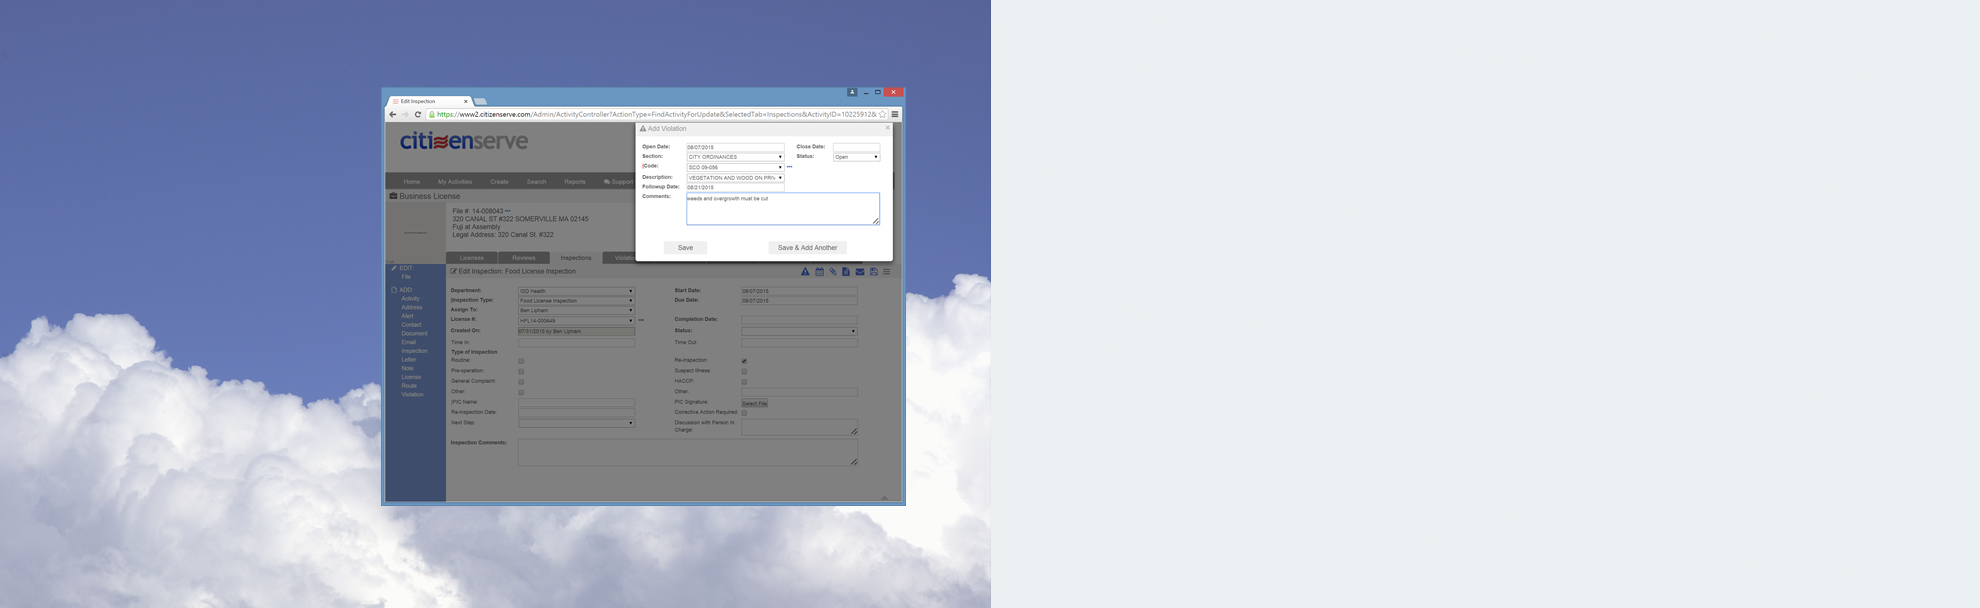1980x608 pixels.
Task: Click the warning triangle violation icon in toolbar
Action: (x=805, y=272)
